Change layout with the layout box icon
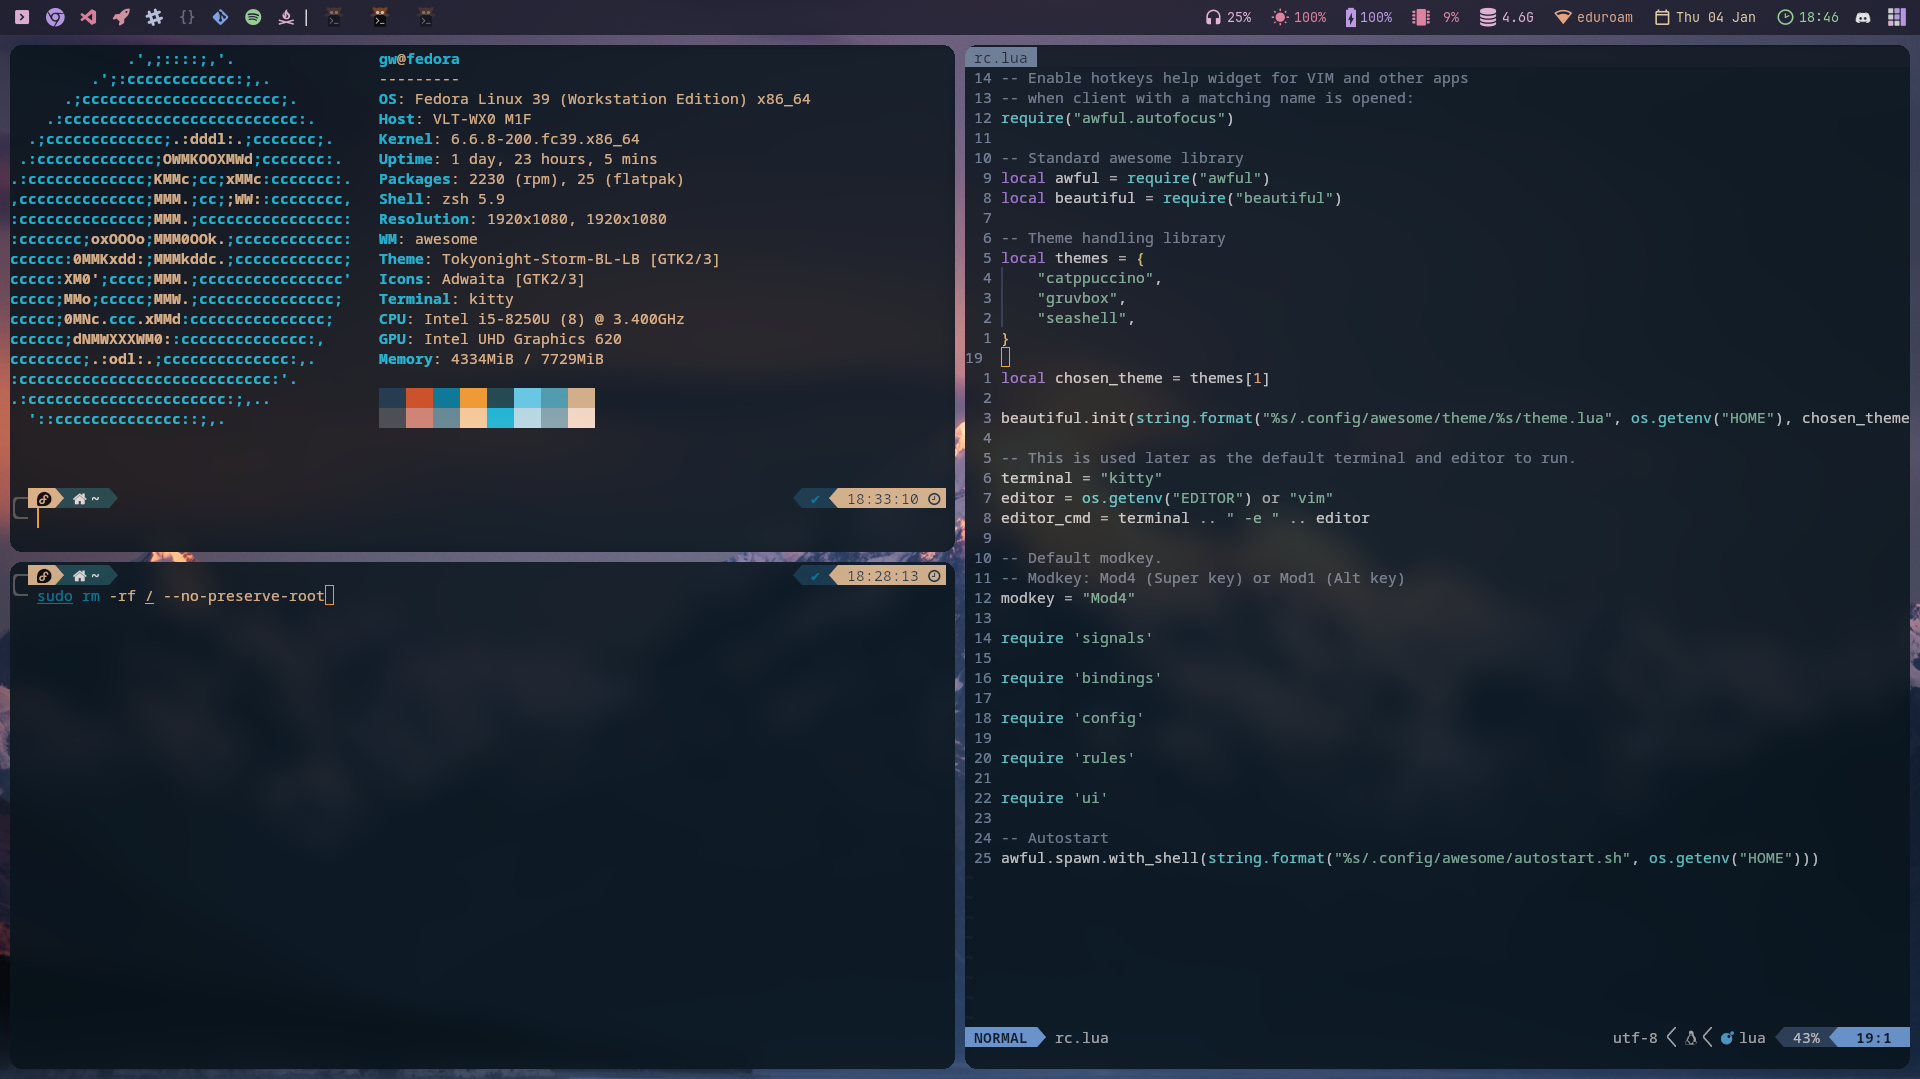This screenshot has height=1079, width=1920. (1896, 17)
